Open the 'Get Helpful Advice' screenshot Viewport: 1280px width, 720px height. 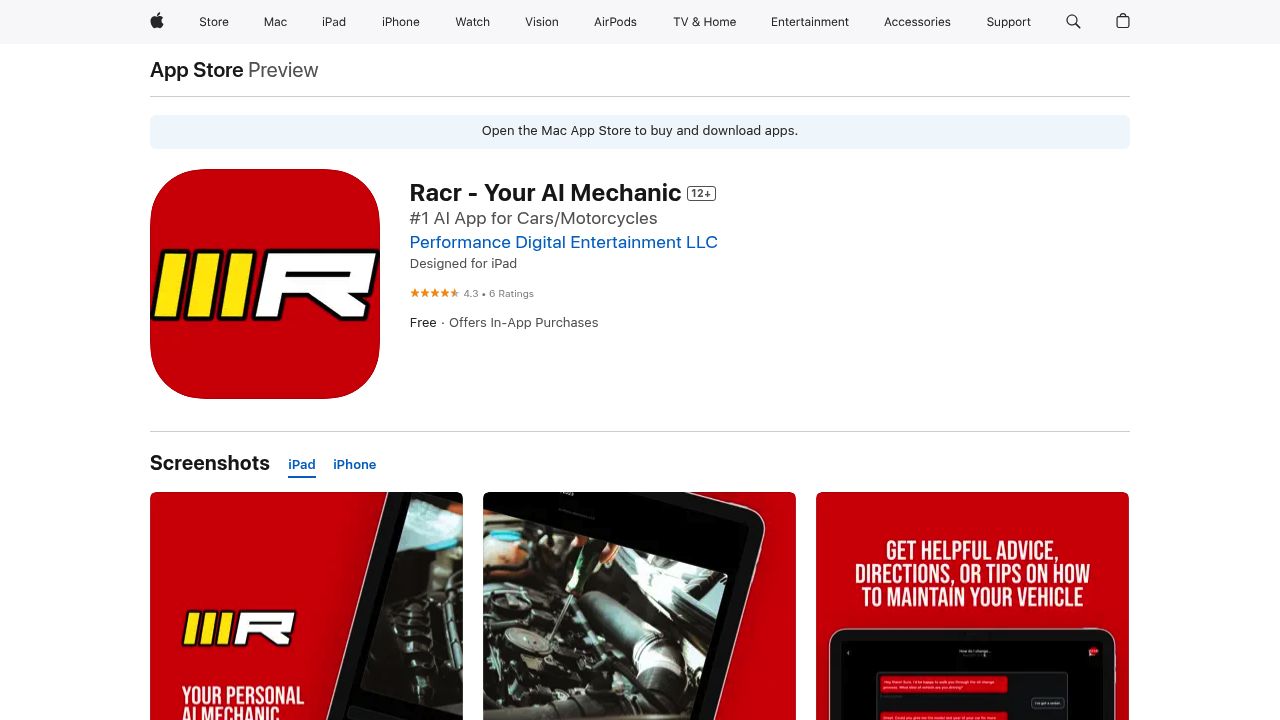click(972, 606)
